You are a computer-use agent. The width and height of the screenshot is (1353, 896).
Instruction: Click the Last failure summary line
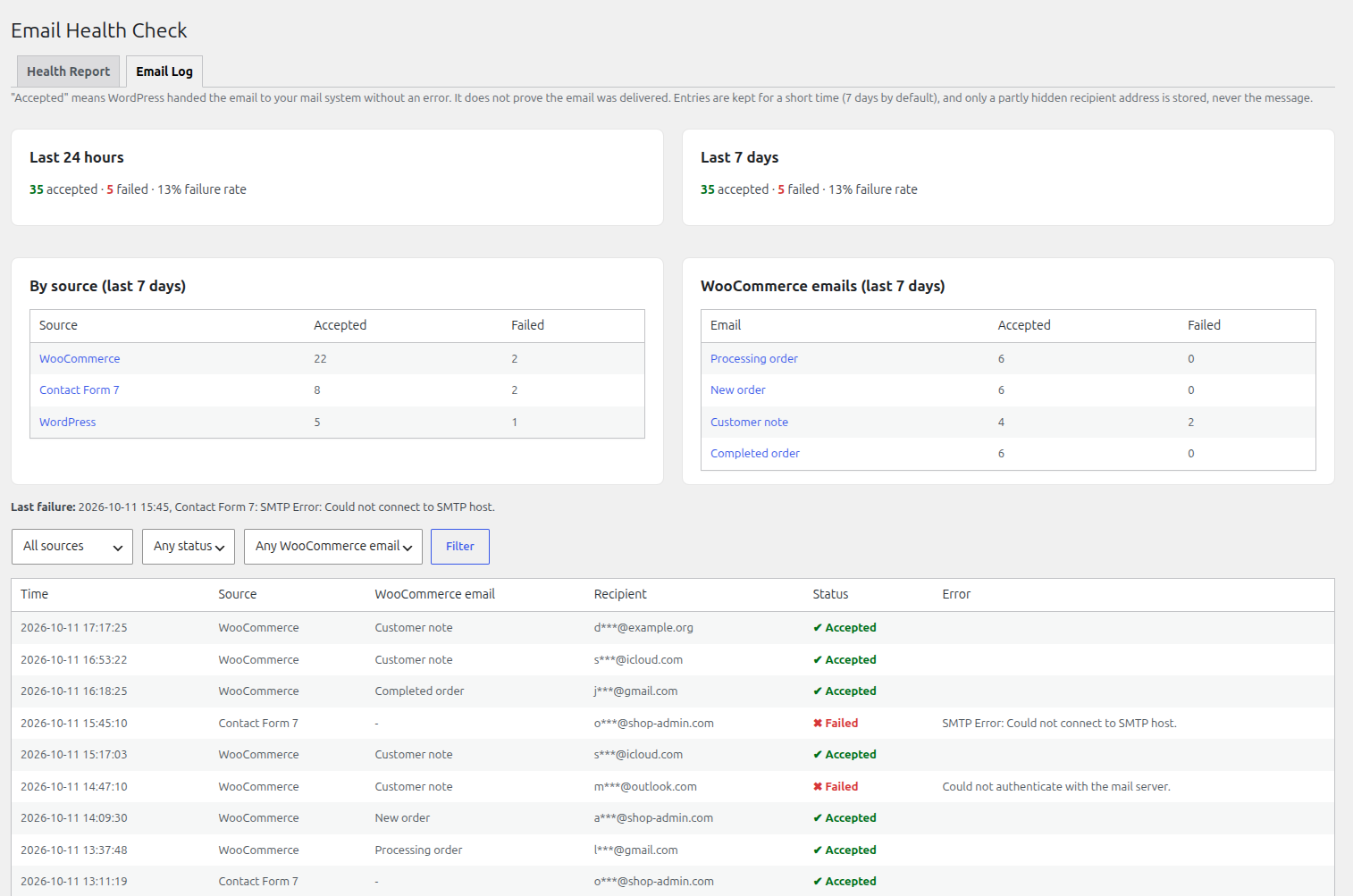(253, 507)
